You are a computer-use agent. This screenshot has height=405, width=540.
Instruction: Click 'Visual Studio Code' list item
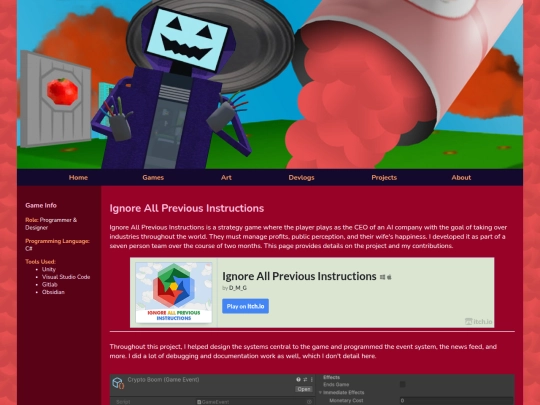[66, 277]
